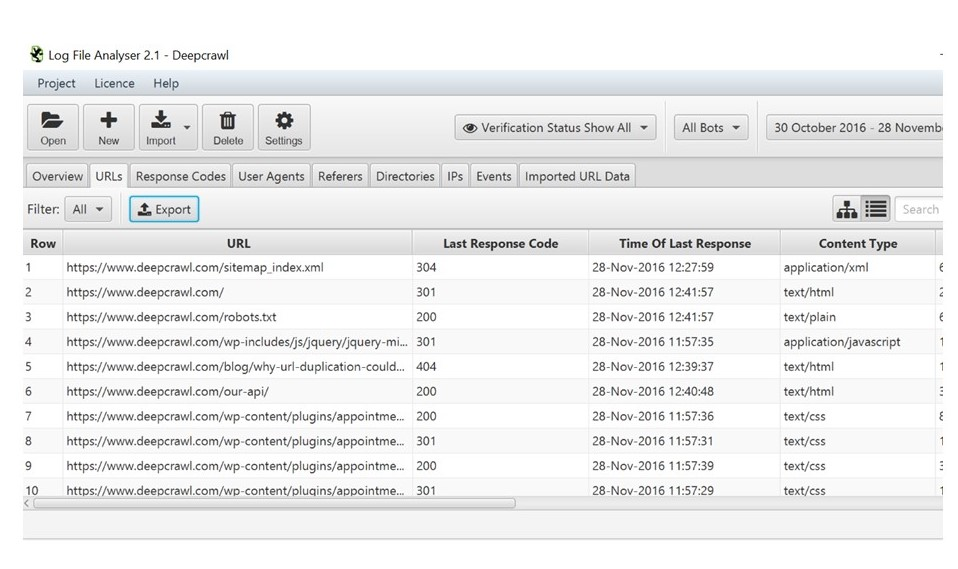The width and height of the screenshot is (958, 569).
Task: Click timestamp 28-Nov-2016 11:57:39
Action: tap(653, 466)
